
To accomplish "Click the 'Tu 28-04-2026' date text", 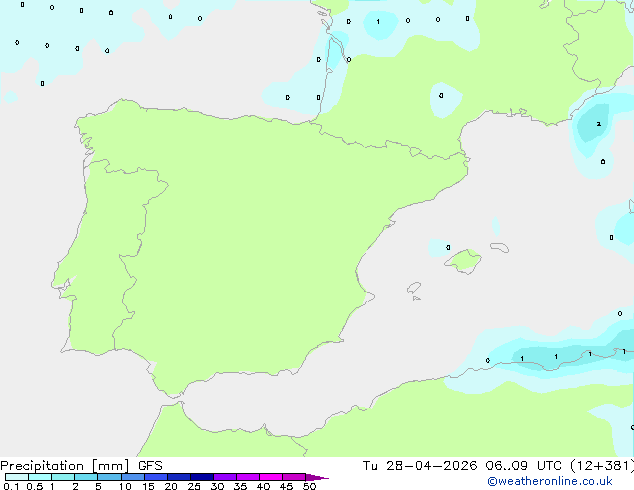I will (420, 466).
